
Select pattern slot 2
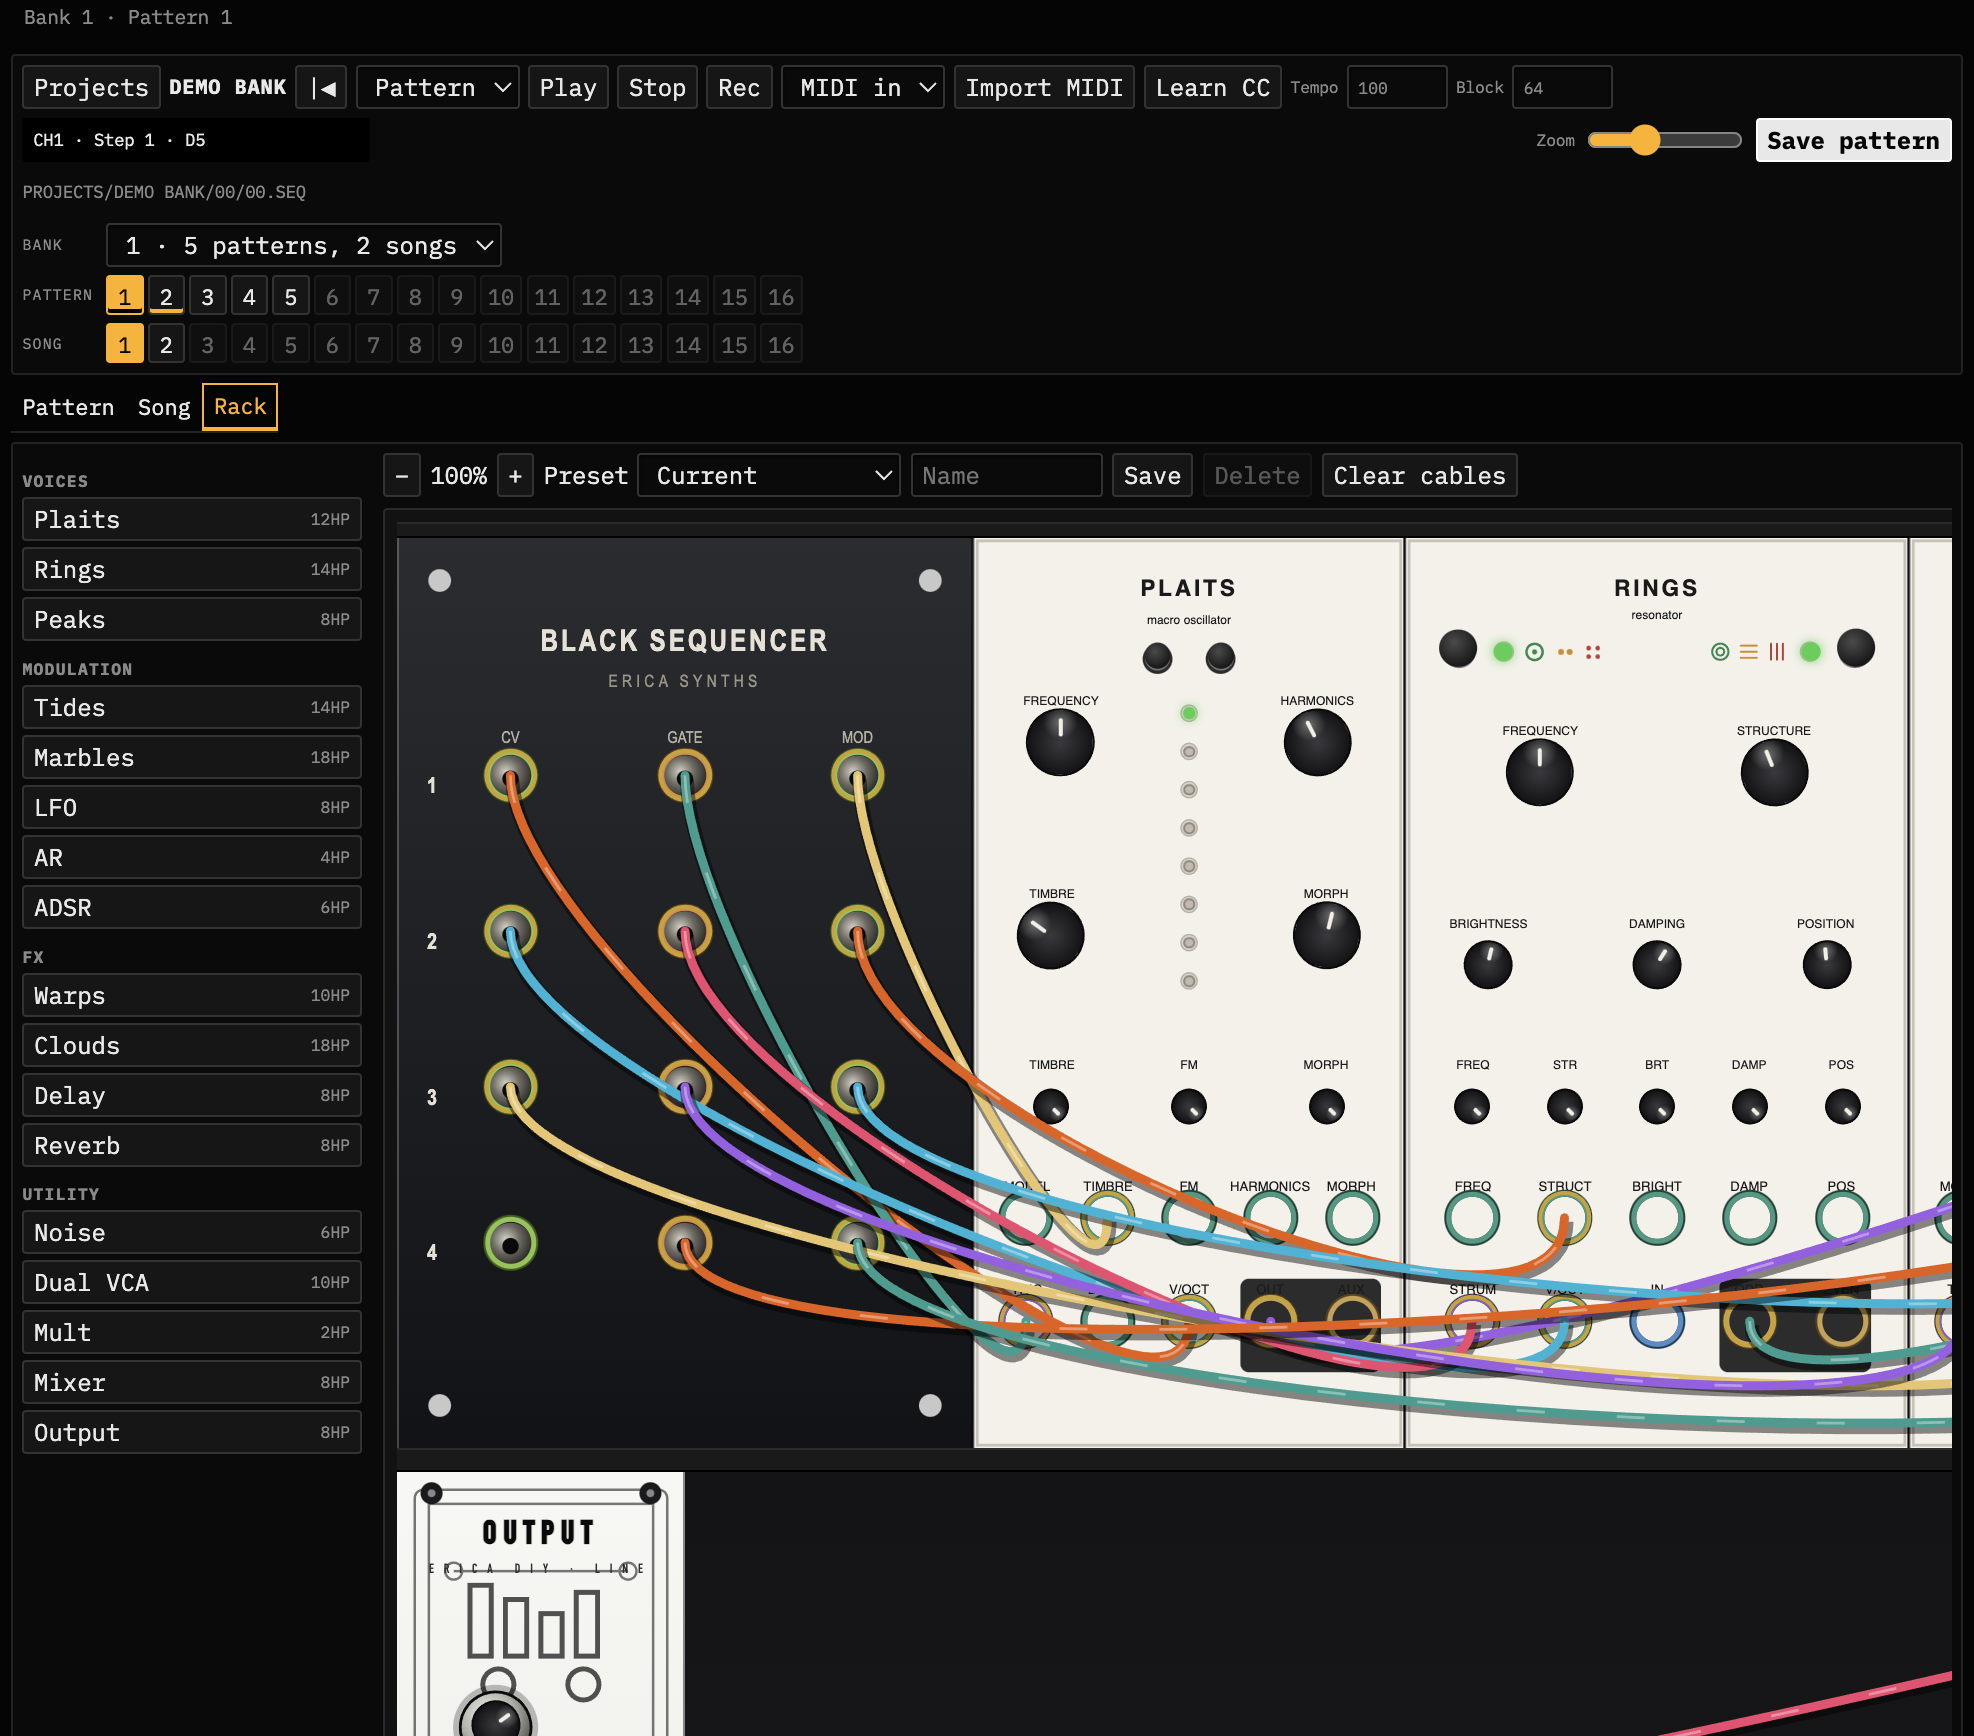166,297
